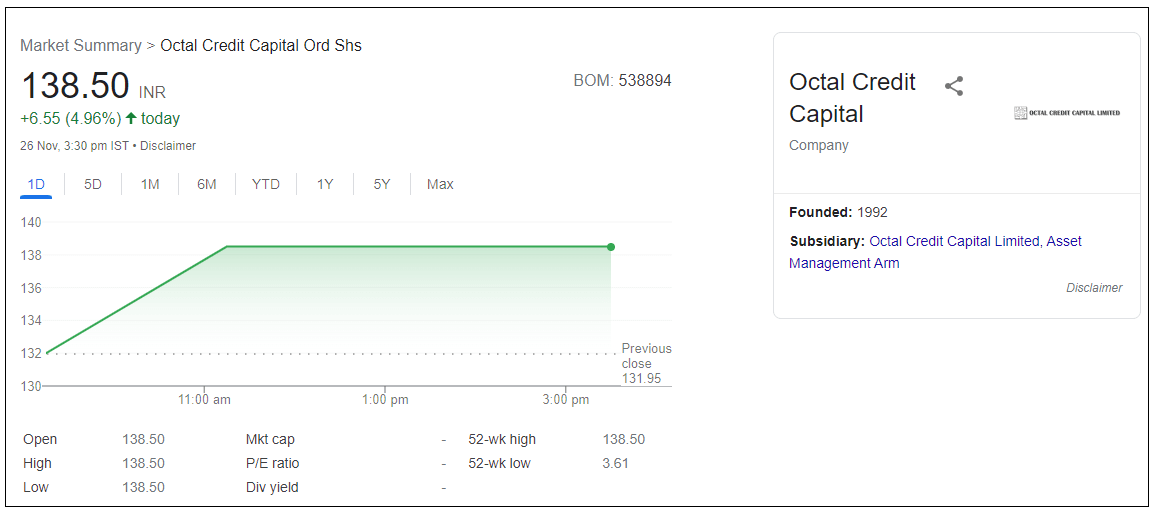Click the Previous close 131.95 label
Screen dimensions: 1154x513
point(646,364)
